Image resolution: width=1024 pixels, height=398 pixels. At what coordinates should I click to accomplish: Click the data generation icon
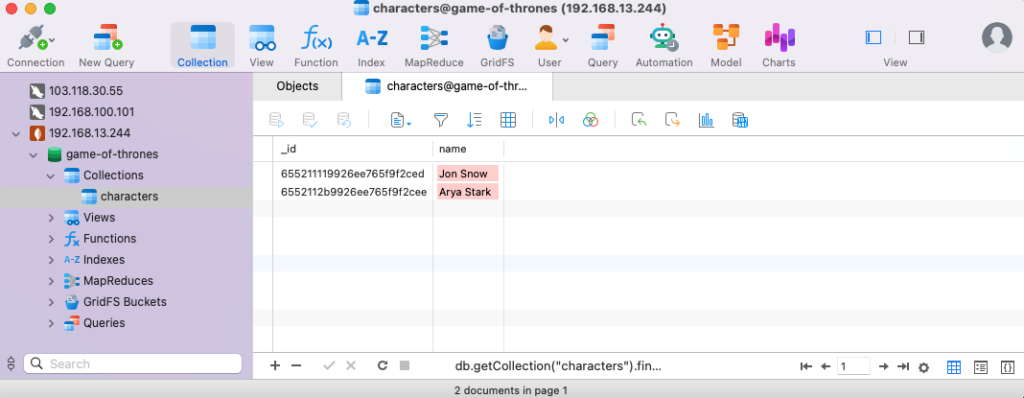coord(740,120)
